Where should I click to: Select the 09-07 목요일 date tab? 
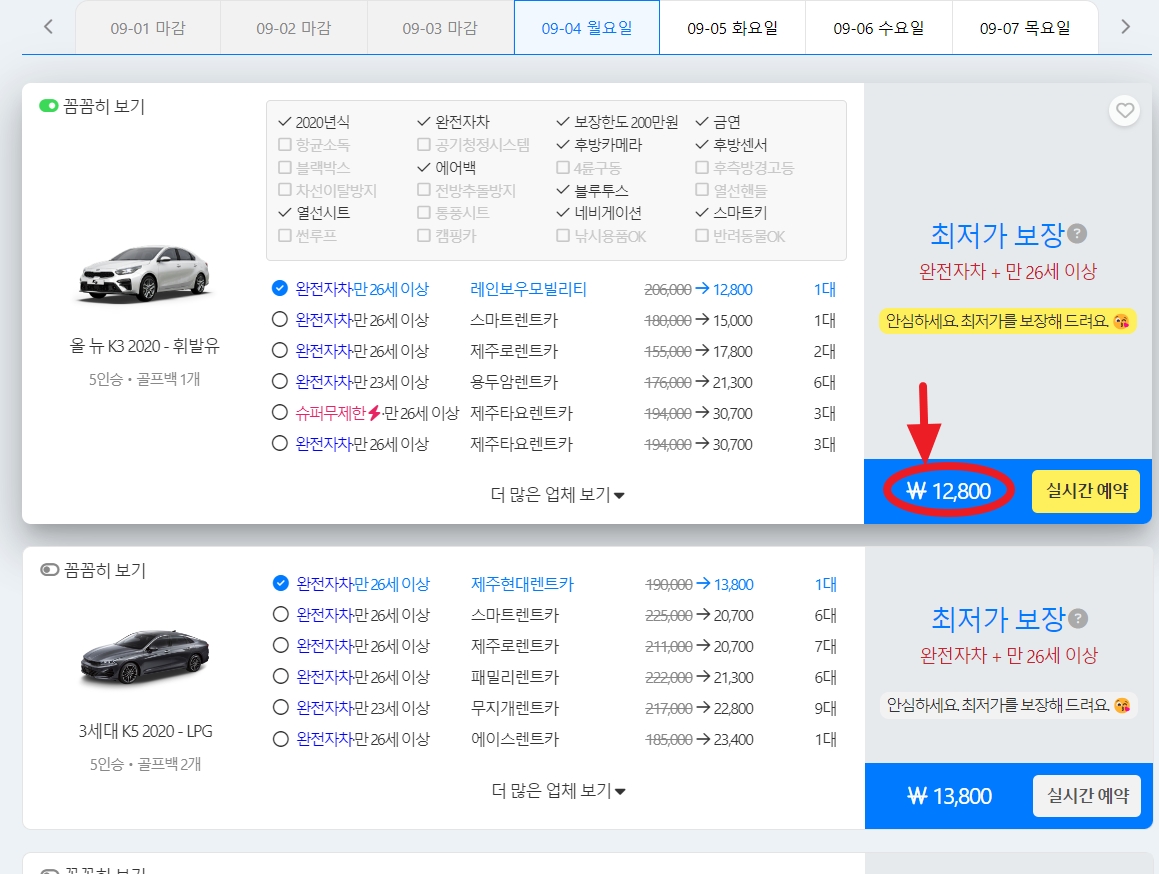[x=1024, y=28]
